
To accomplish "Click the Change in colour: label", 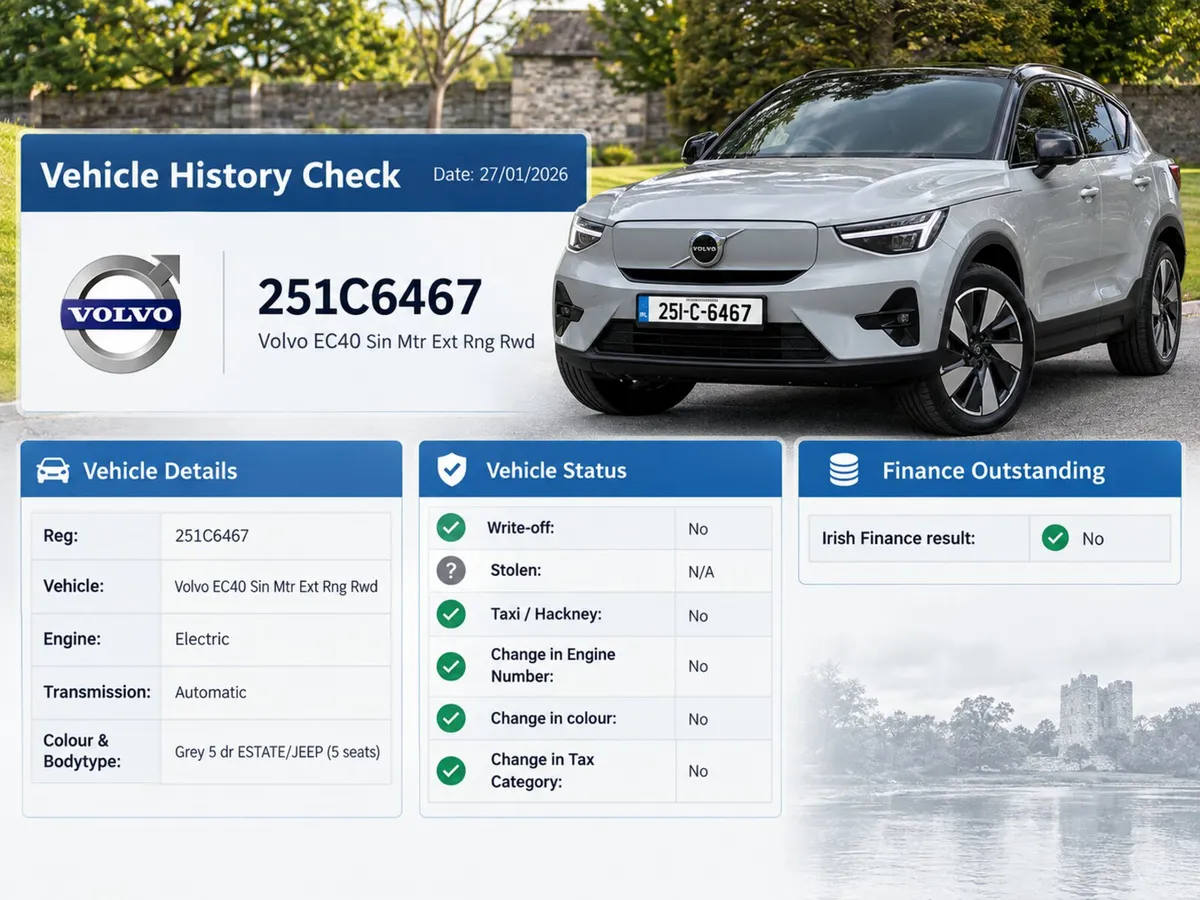I will coord(553,718).
